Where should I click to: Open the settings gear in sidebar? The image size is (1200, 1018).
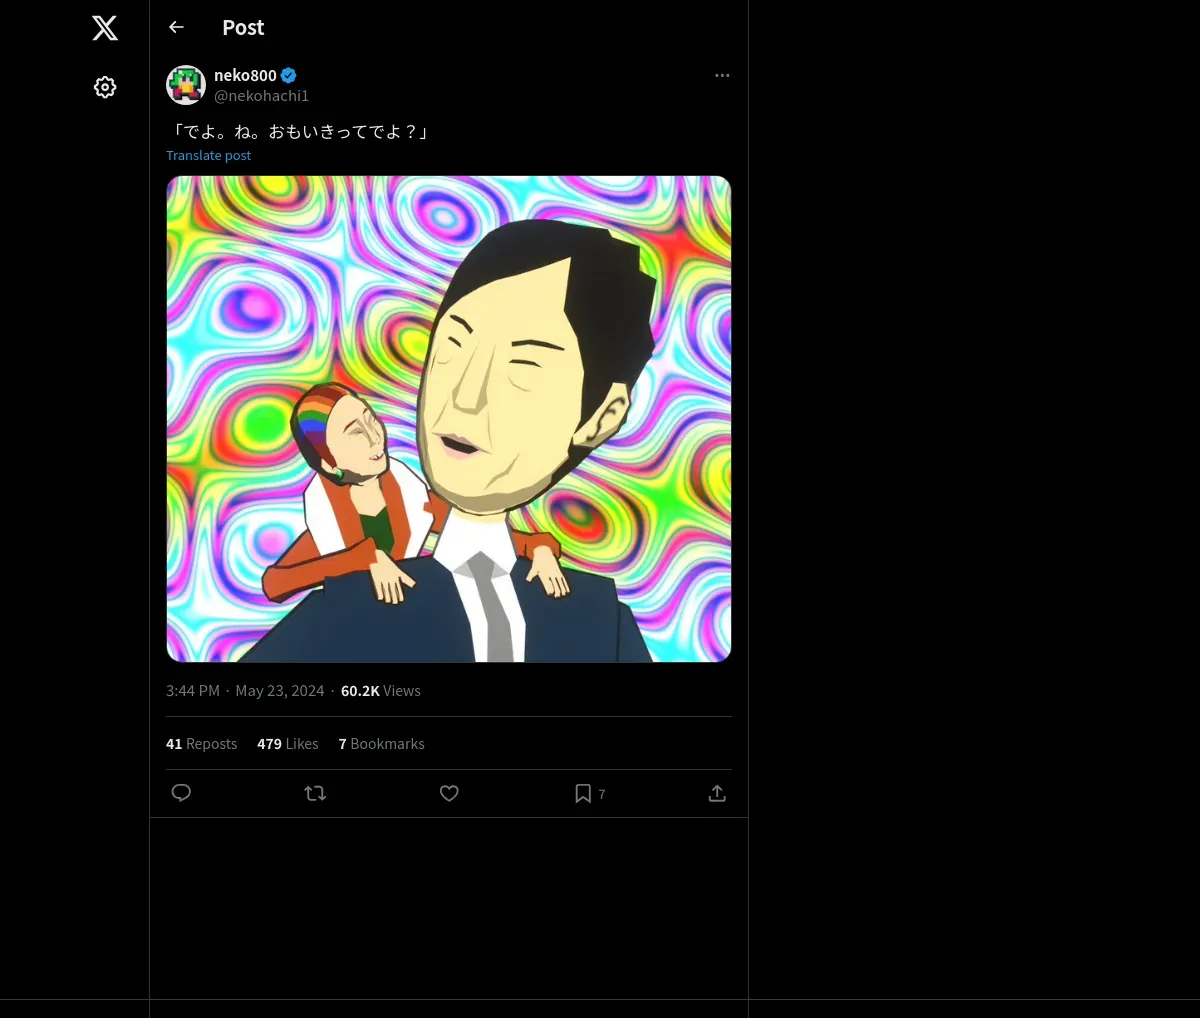point(105,87)
